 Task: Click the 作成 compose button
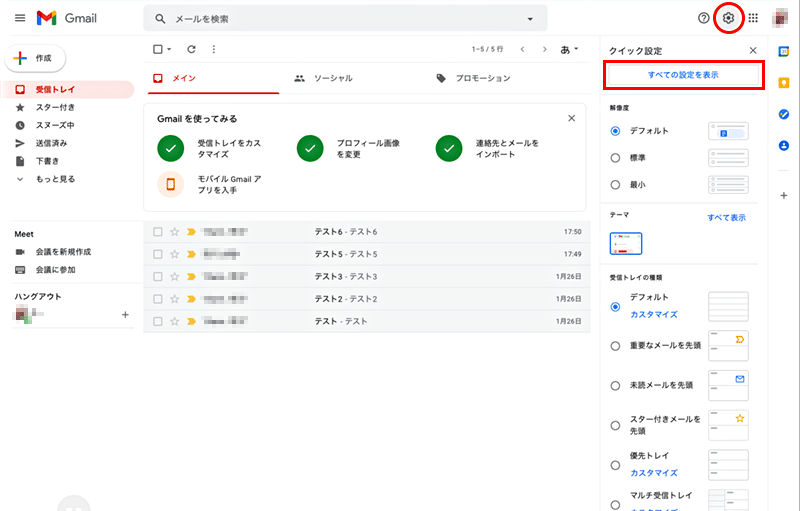[x=35, y=58]
